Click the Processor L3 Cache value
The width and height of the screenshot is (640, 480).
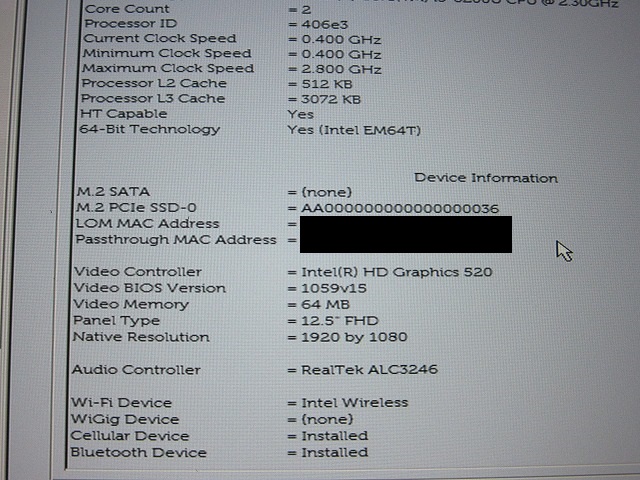point(331,99)
